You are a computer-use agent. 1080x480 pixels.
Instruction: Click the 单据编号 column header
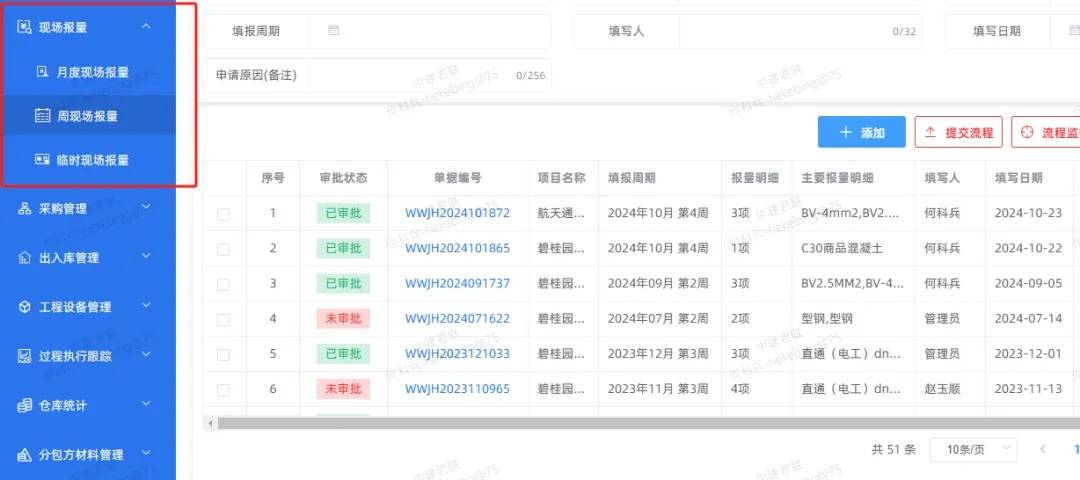pyautogui.click(x=457, y=178)
